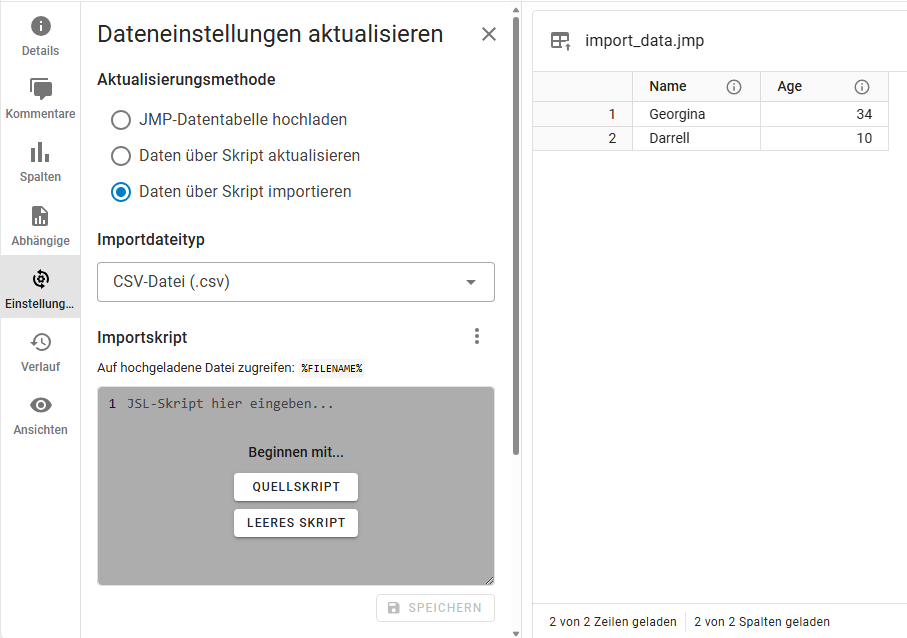Click the Age column info icon
Screen dimensions: 907x638
click(862, 87)
